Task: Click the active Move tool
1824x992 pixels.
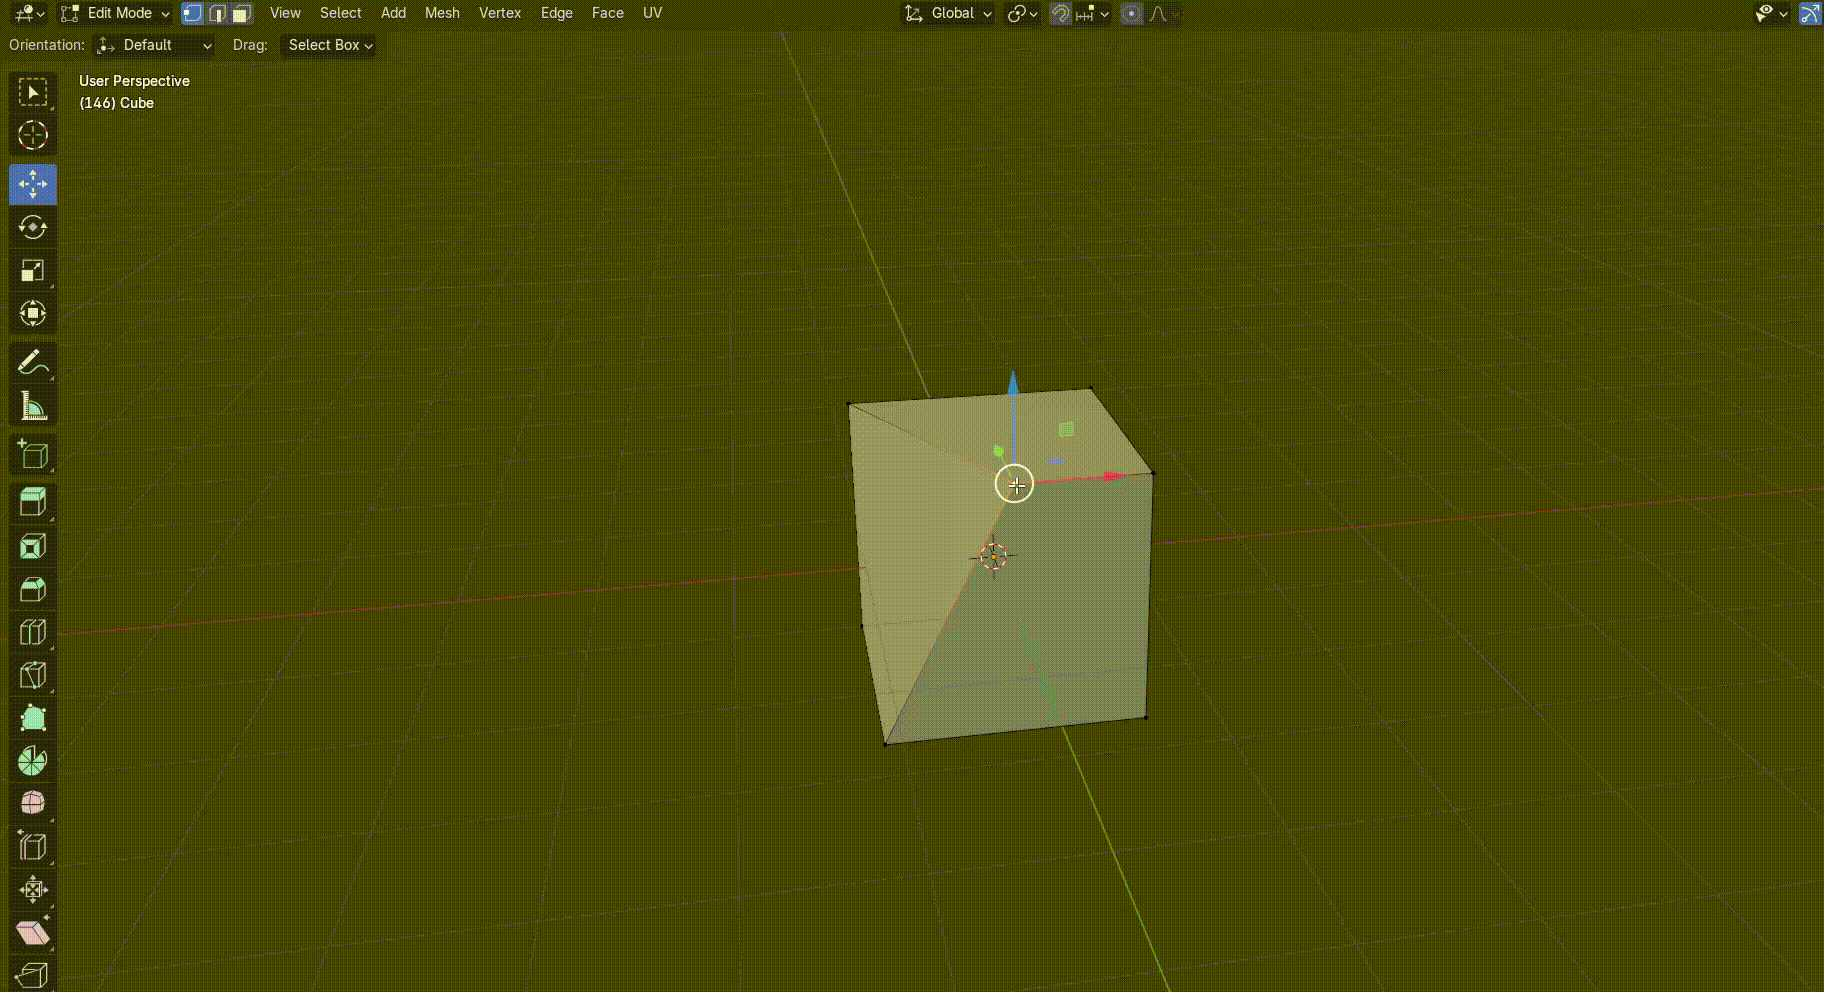Action: click(33, 184)
